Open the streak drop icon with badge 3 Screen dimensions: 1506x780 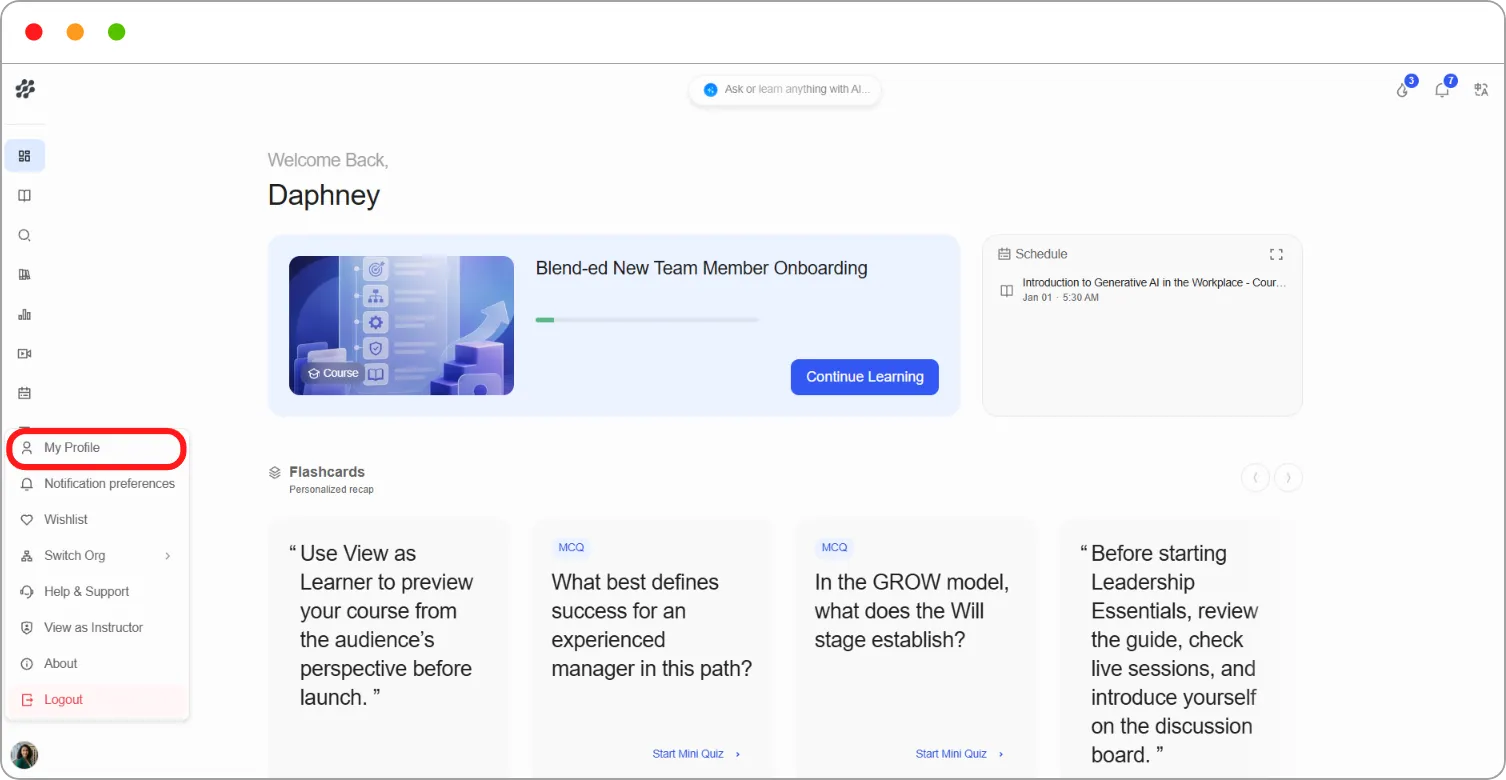[1403, 89]
